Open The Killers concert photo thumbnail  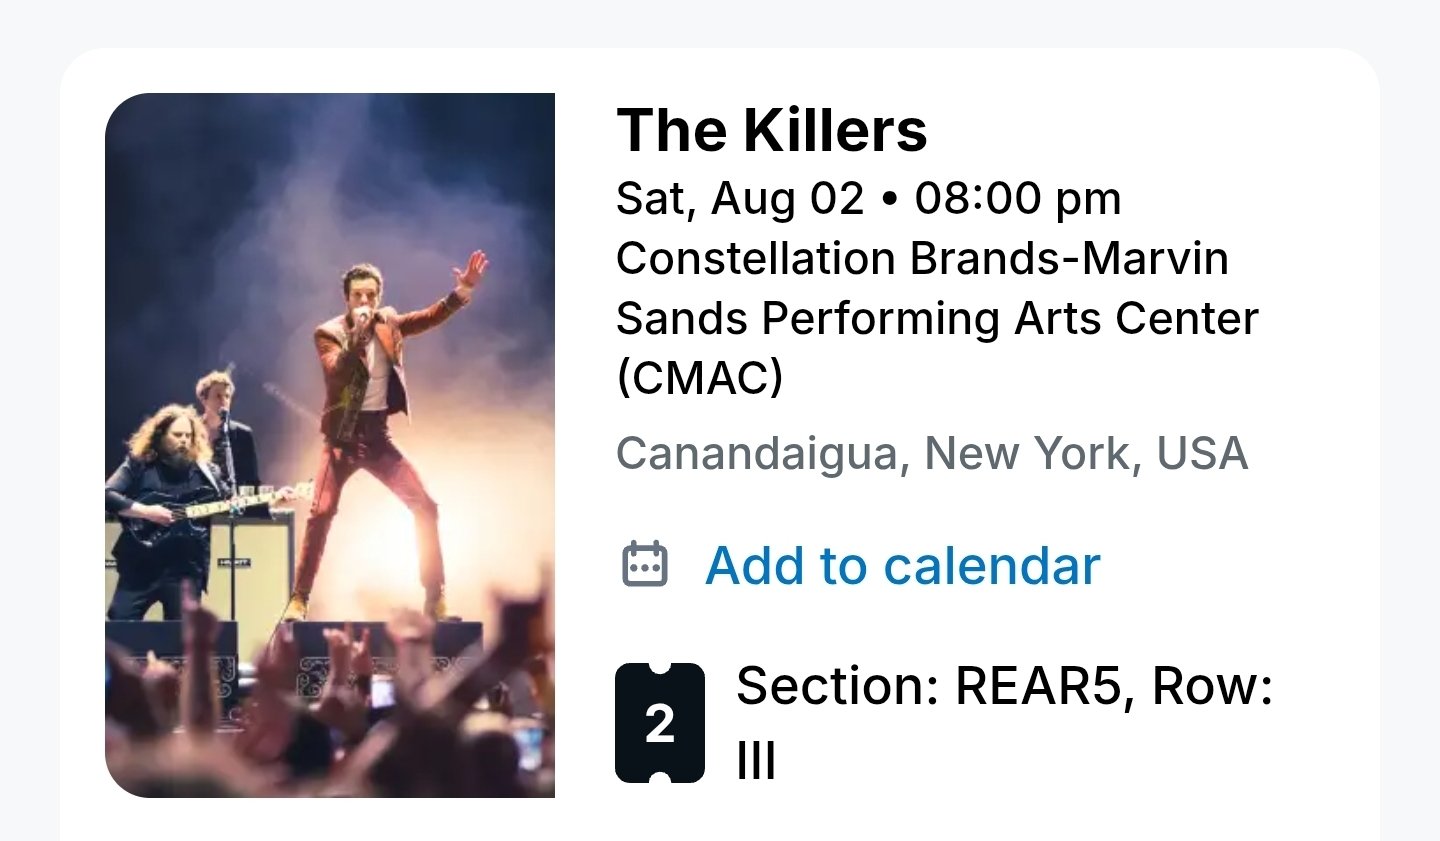coord(330,445)
